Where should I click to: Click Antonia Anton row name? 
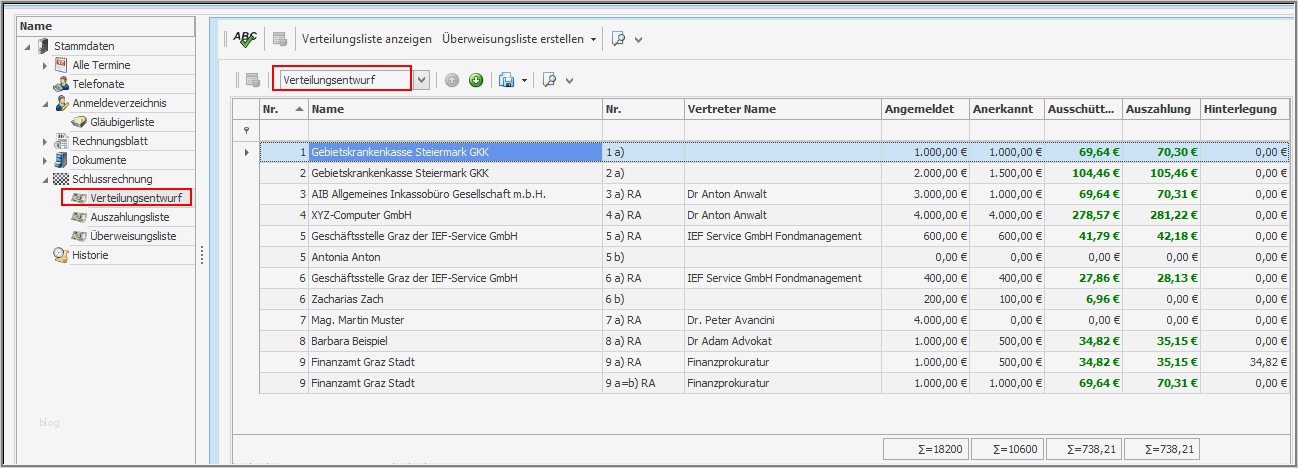346,257
